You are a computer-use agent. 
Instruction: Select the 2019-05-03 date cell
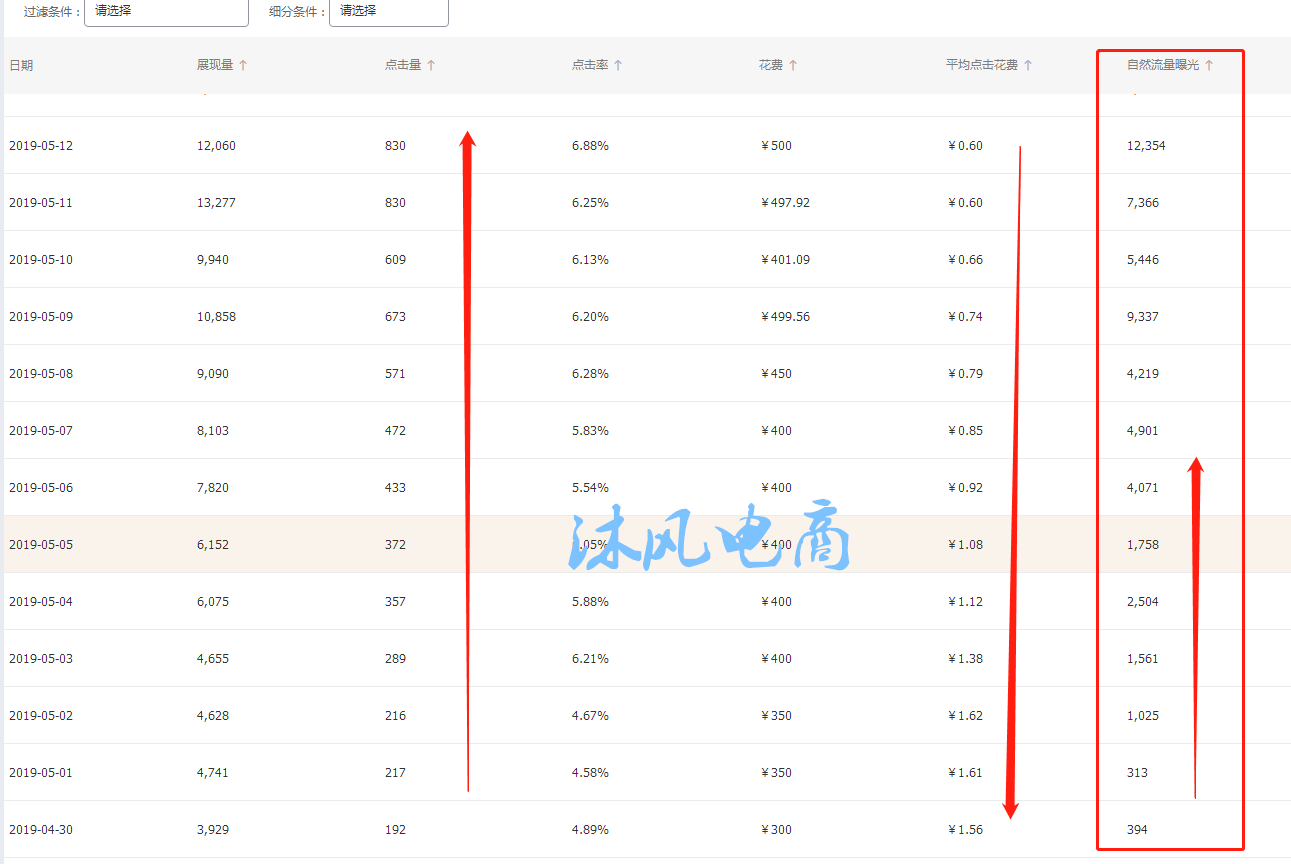click(x=41, y=659)
